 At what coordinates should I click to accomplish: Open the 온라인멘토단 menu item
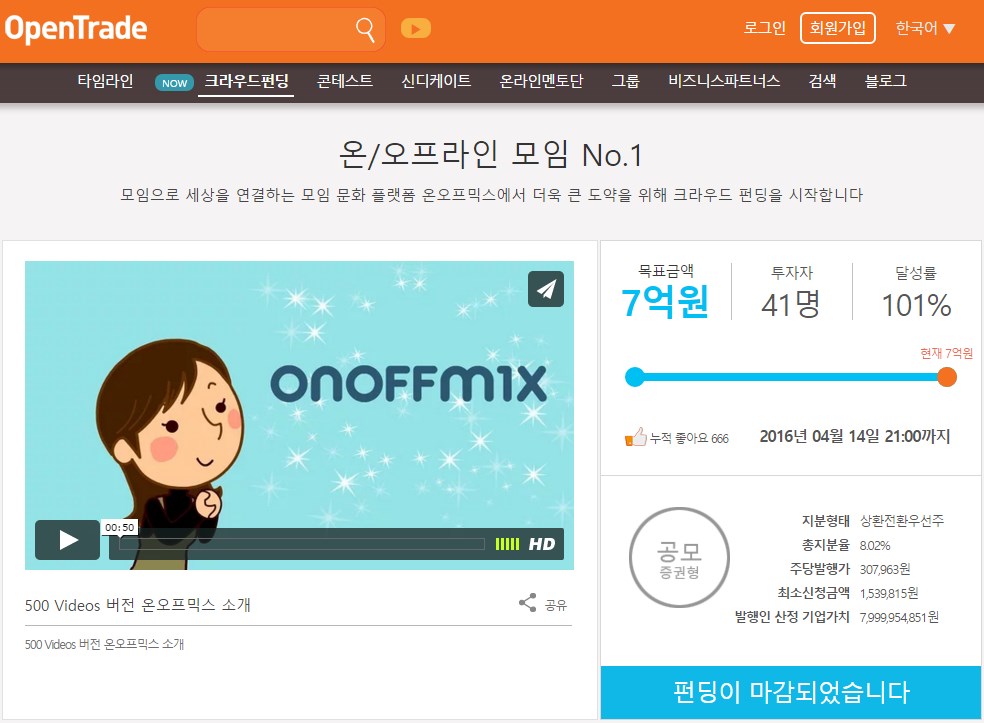tap(541, 82)
